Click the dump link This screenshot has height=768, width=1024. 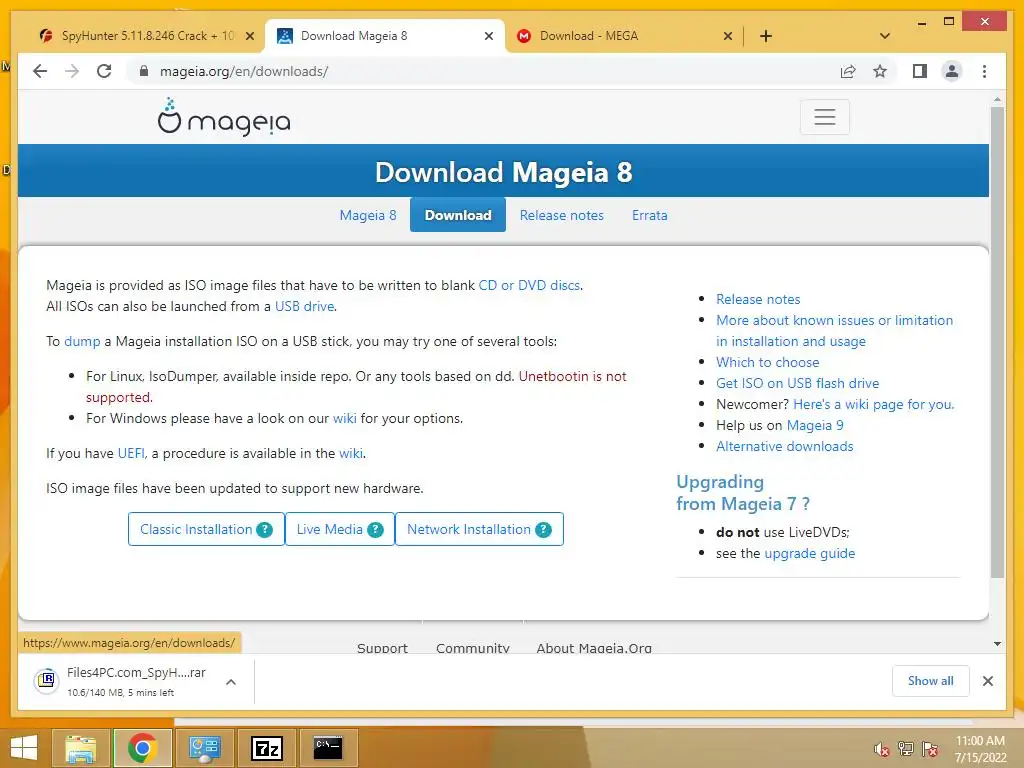click(x=82, y=342)
